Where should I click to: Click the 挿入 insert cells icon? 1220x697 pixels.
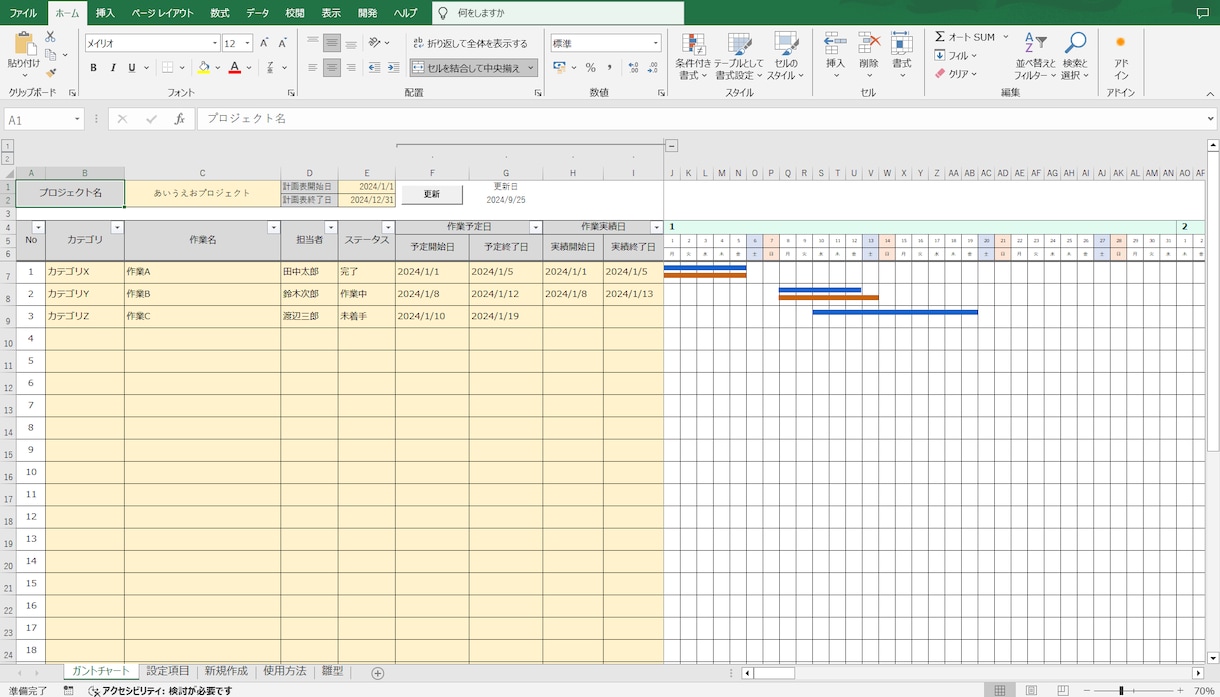click(835, 43)
